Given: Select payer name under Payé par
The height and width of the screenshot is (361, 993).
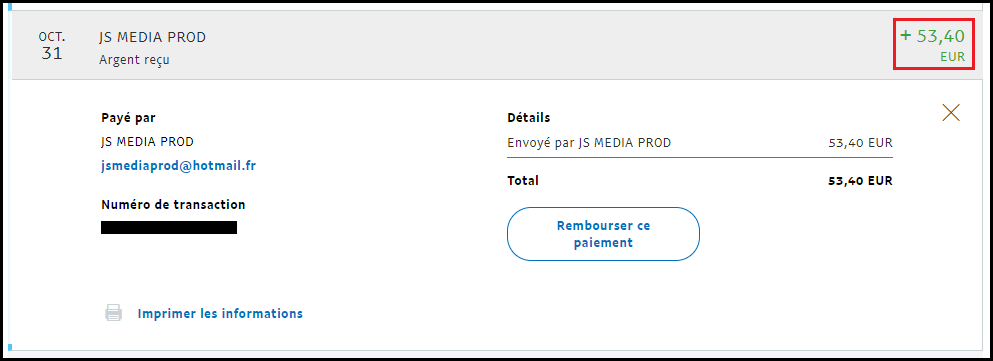Looking at the screenshot, I should pos(148,142).
